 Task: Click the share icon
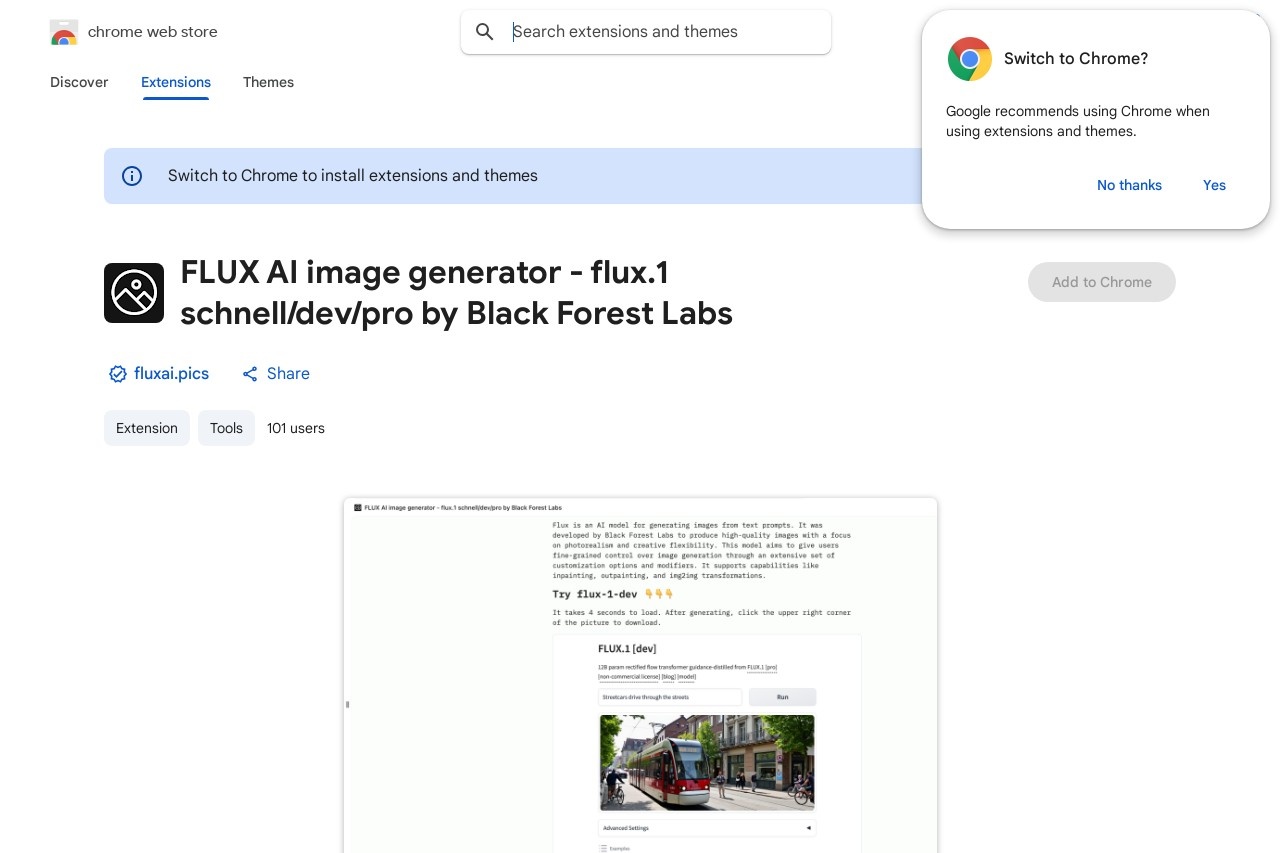pyautogui.click(x=250, y=374)
